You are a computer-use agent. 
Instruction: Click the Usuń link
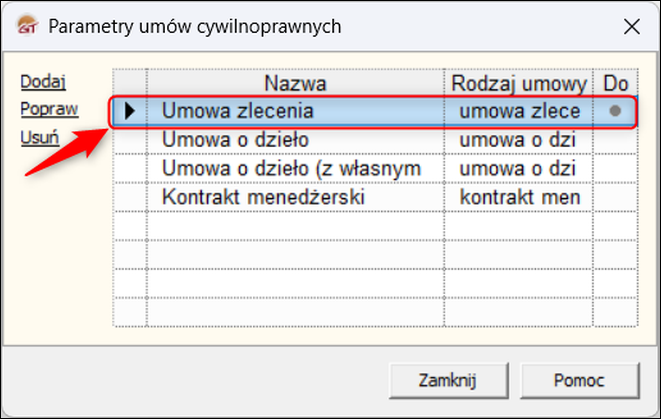click(39, 138)
